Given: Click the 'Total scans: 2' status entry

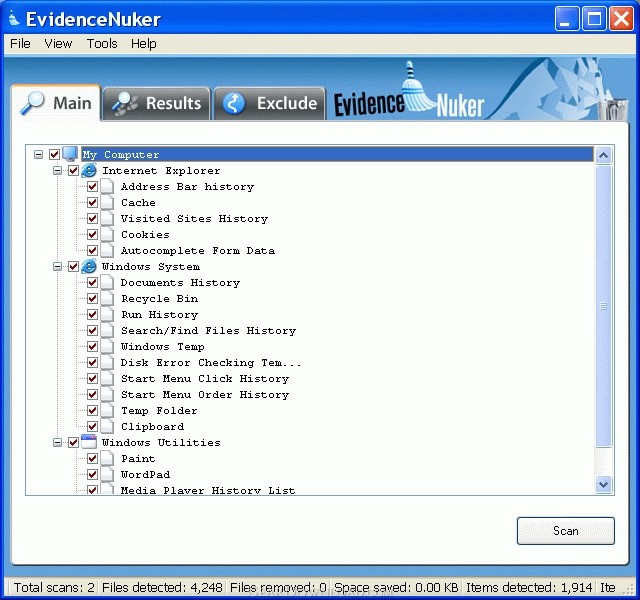Looking at the screenshot, I should pyautogui.click(x=54, y=587).
